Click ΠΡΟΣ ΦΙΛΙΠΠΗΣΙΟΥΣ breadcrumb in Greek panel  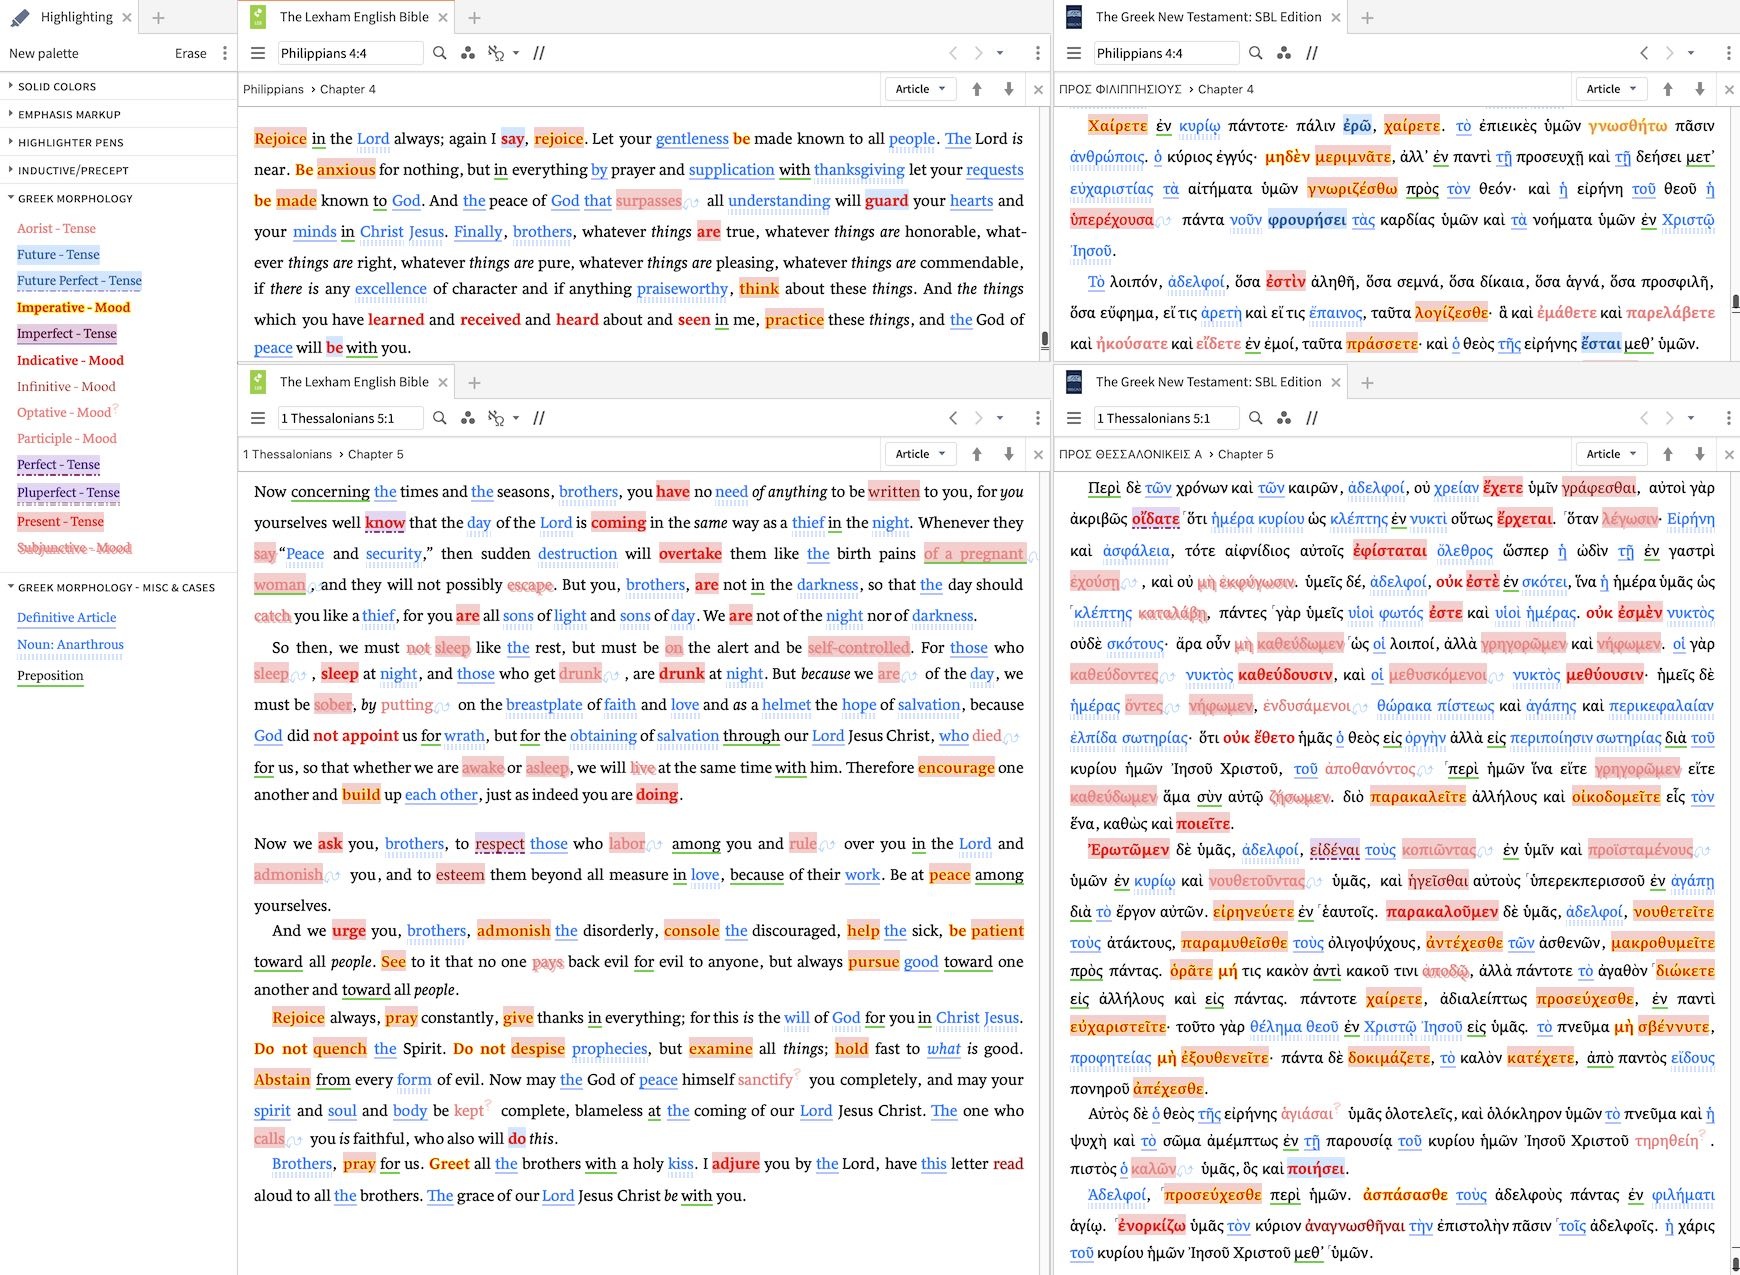tap(1121, 89)
